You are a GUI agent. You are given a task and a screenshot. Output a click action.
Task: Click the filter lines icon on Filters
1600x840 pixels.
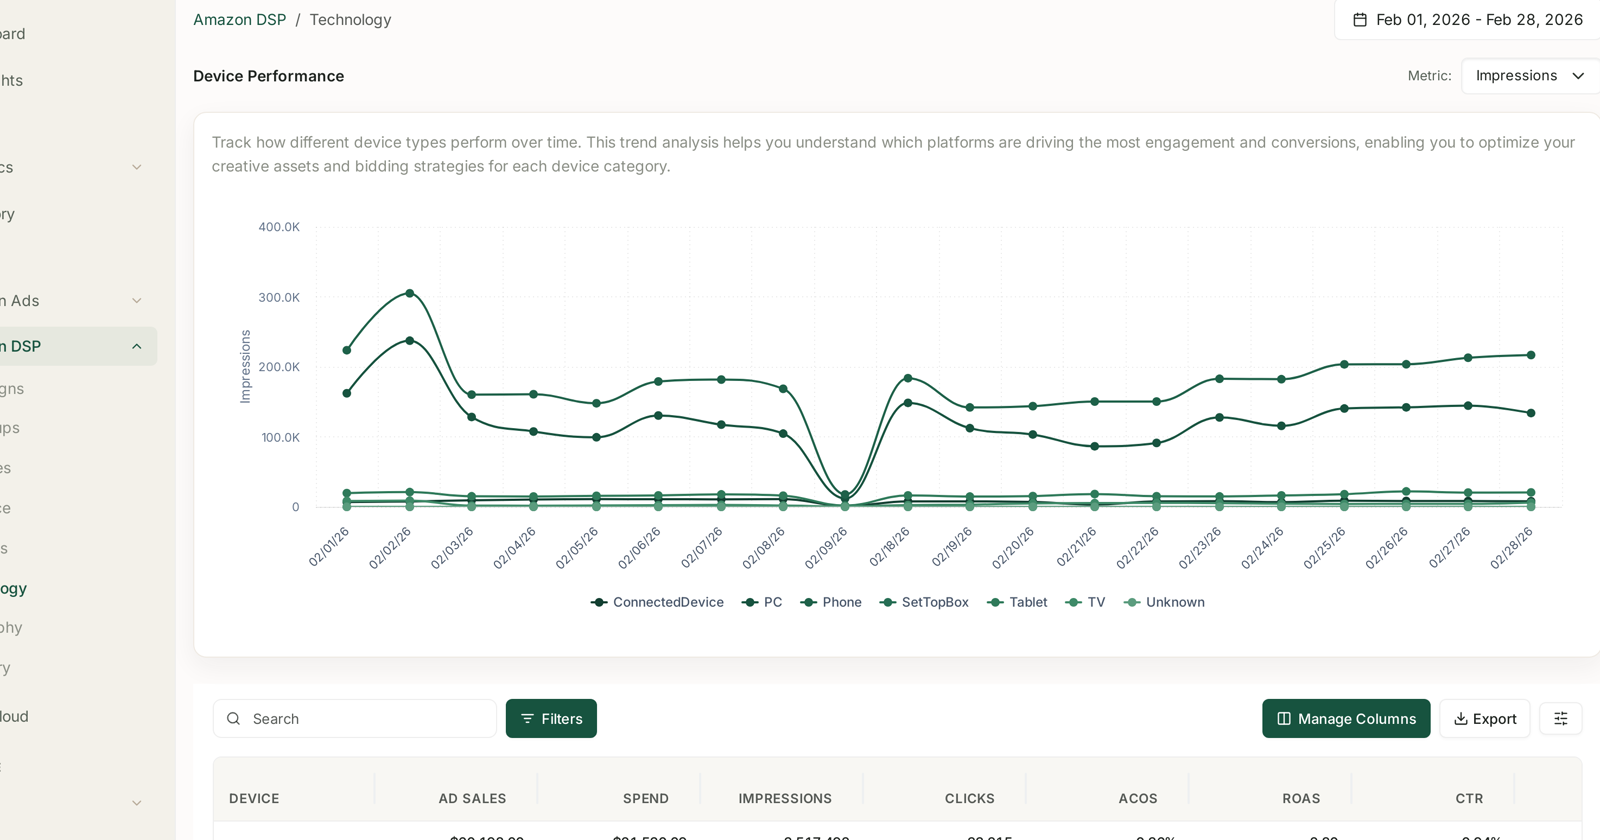coord(527,719)
